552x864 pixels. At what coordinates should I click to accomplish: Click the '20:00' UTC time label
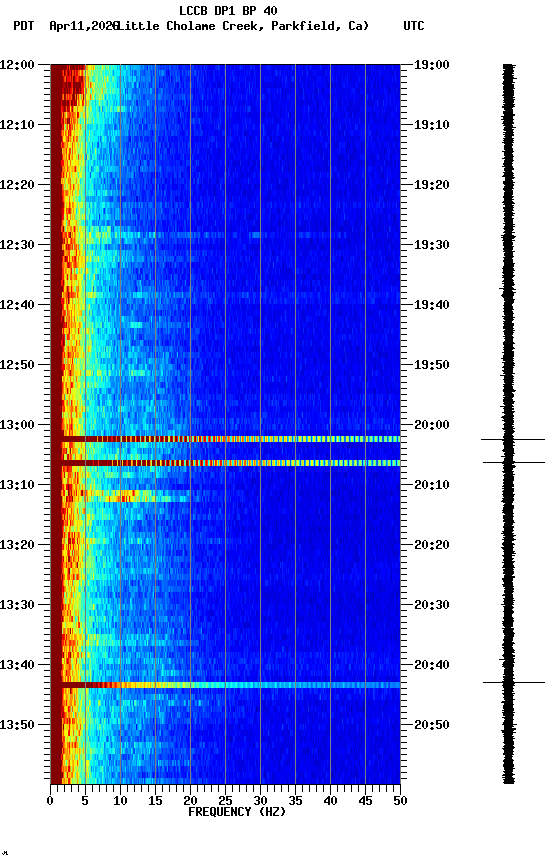tap(432, 425)
